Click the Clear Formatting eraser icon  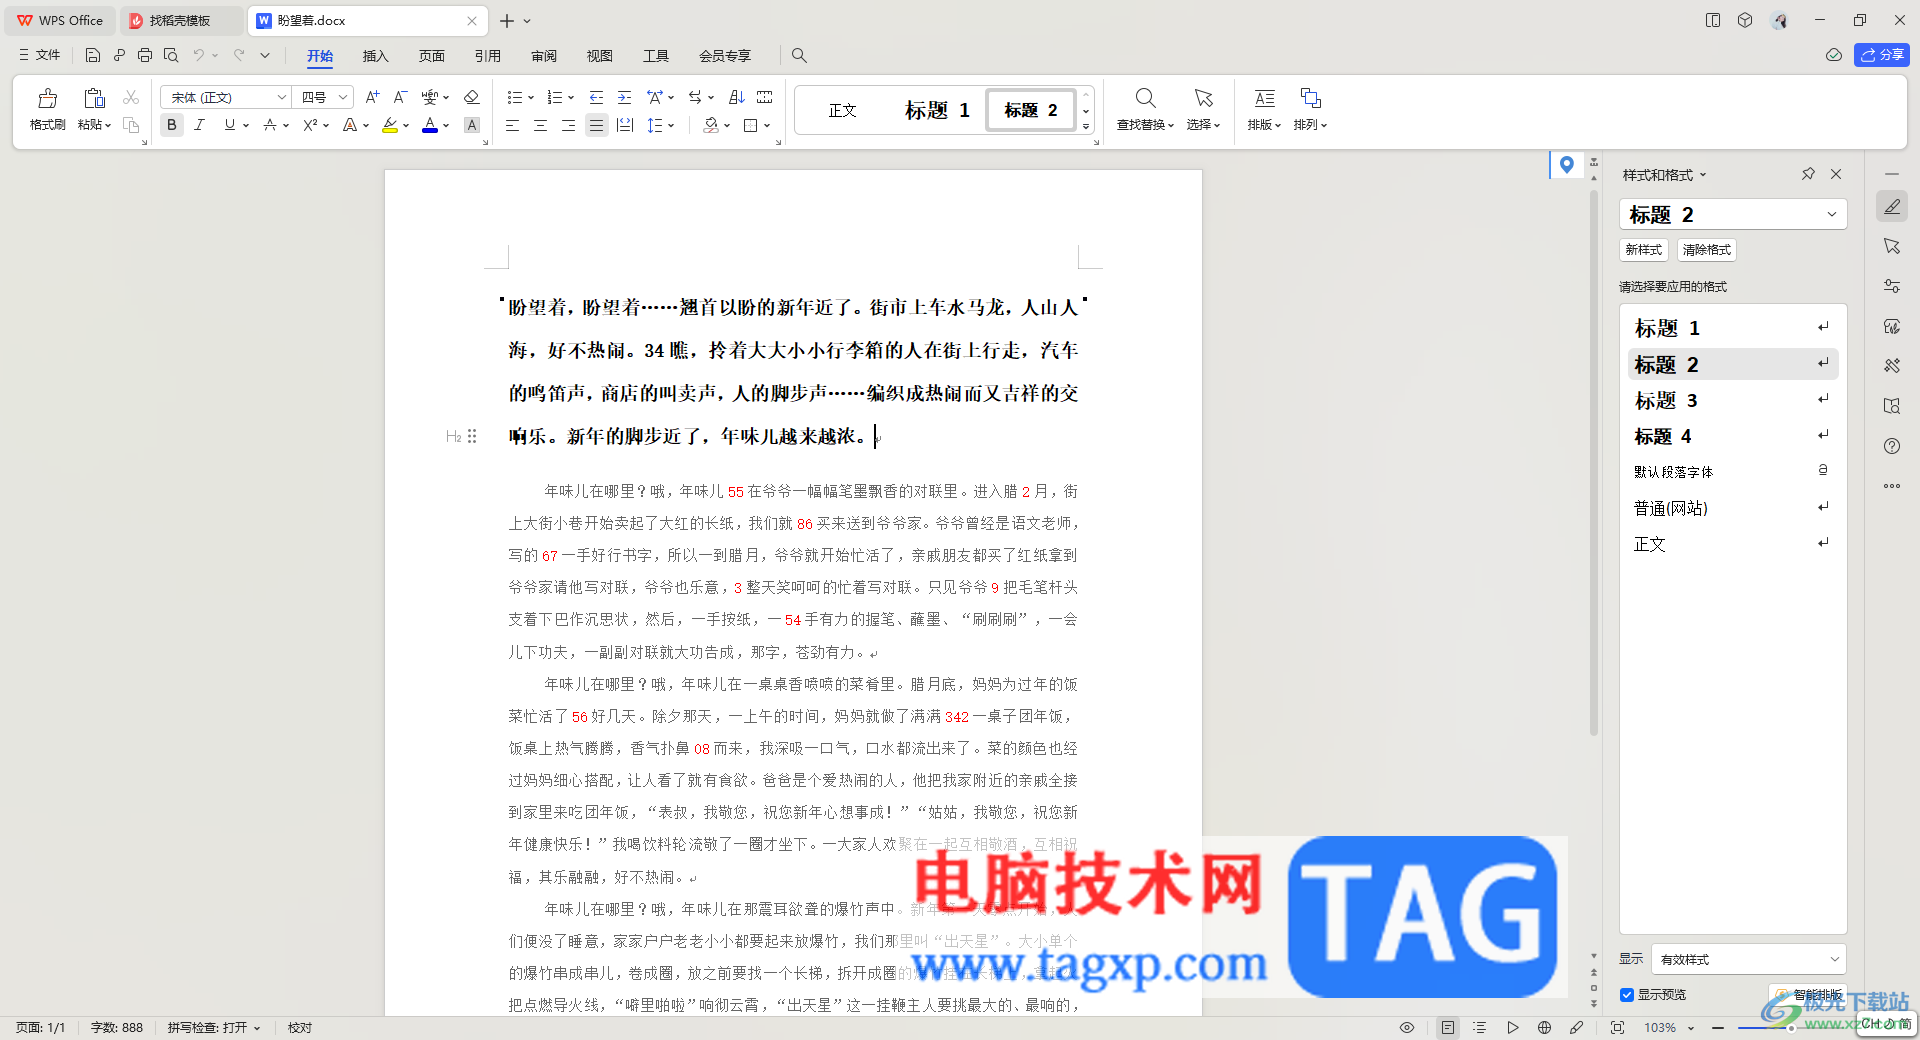point(472,97)
